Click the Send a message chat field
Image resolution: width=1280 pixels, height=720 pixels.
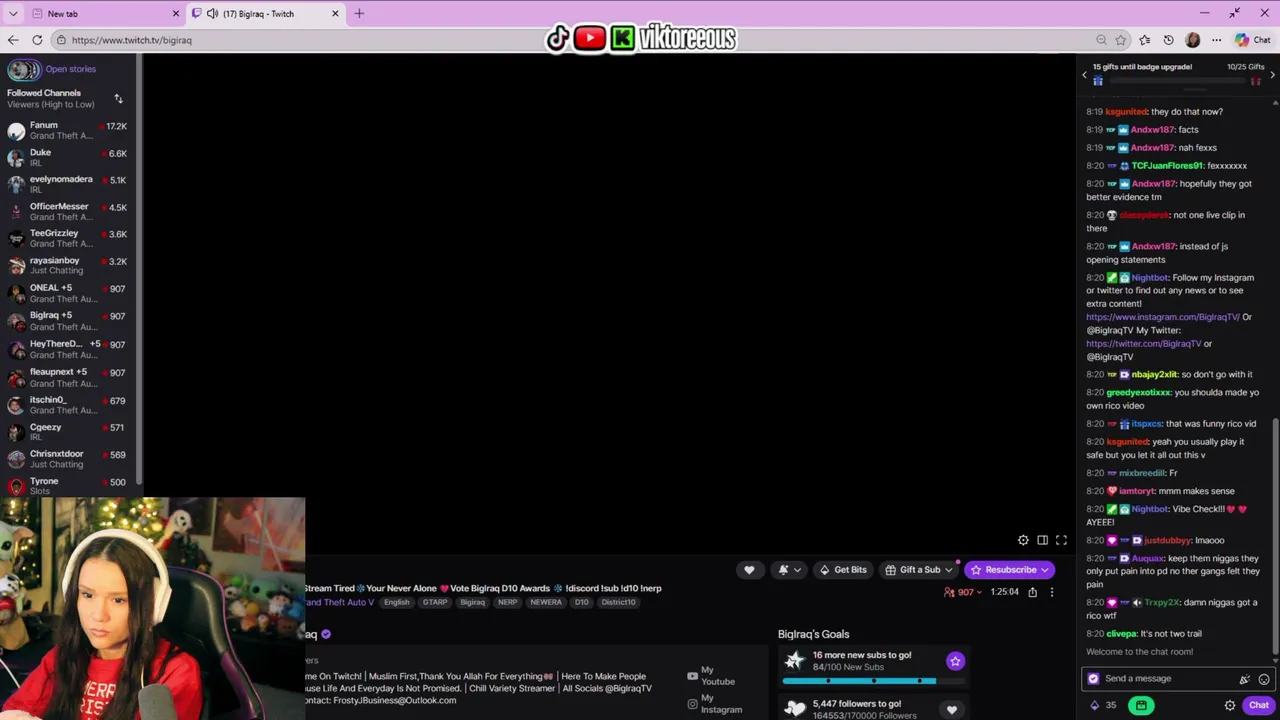1177,678
